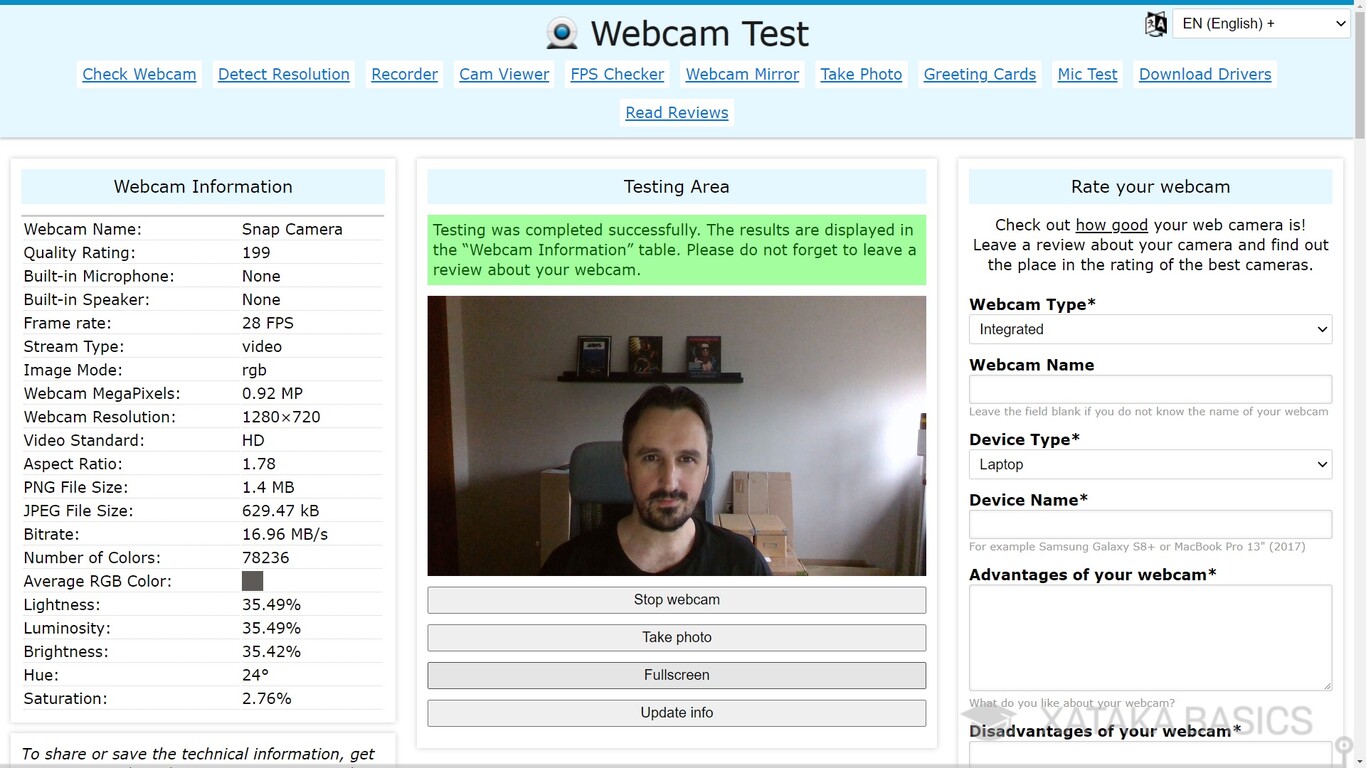1366x768 pixels.
Task: Enter Fullscreen mode for the webcam
Action: click(x=676, y=675)
